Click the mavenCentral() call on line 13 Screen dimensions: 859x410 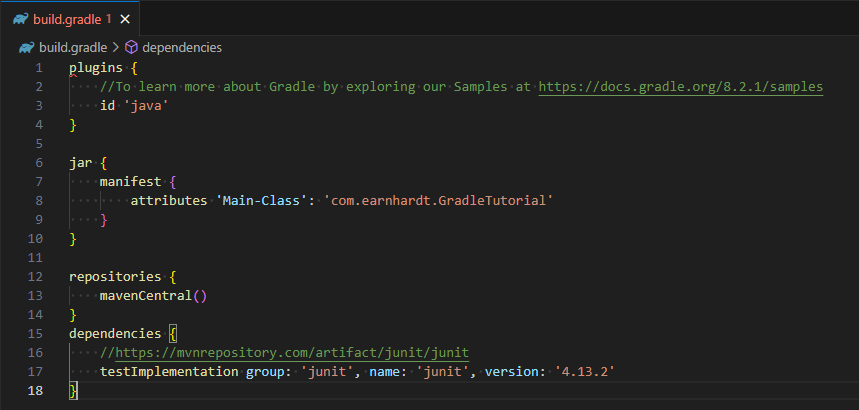tap(153, 295)
